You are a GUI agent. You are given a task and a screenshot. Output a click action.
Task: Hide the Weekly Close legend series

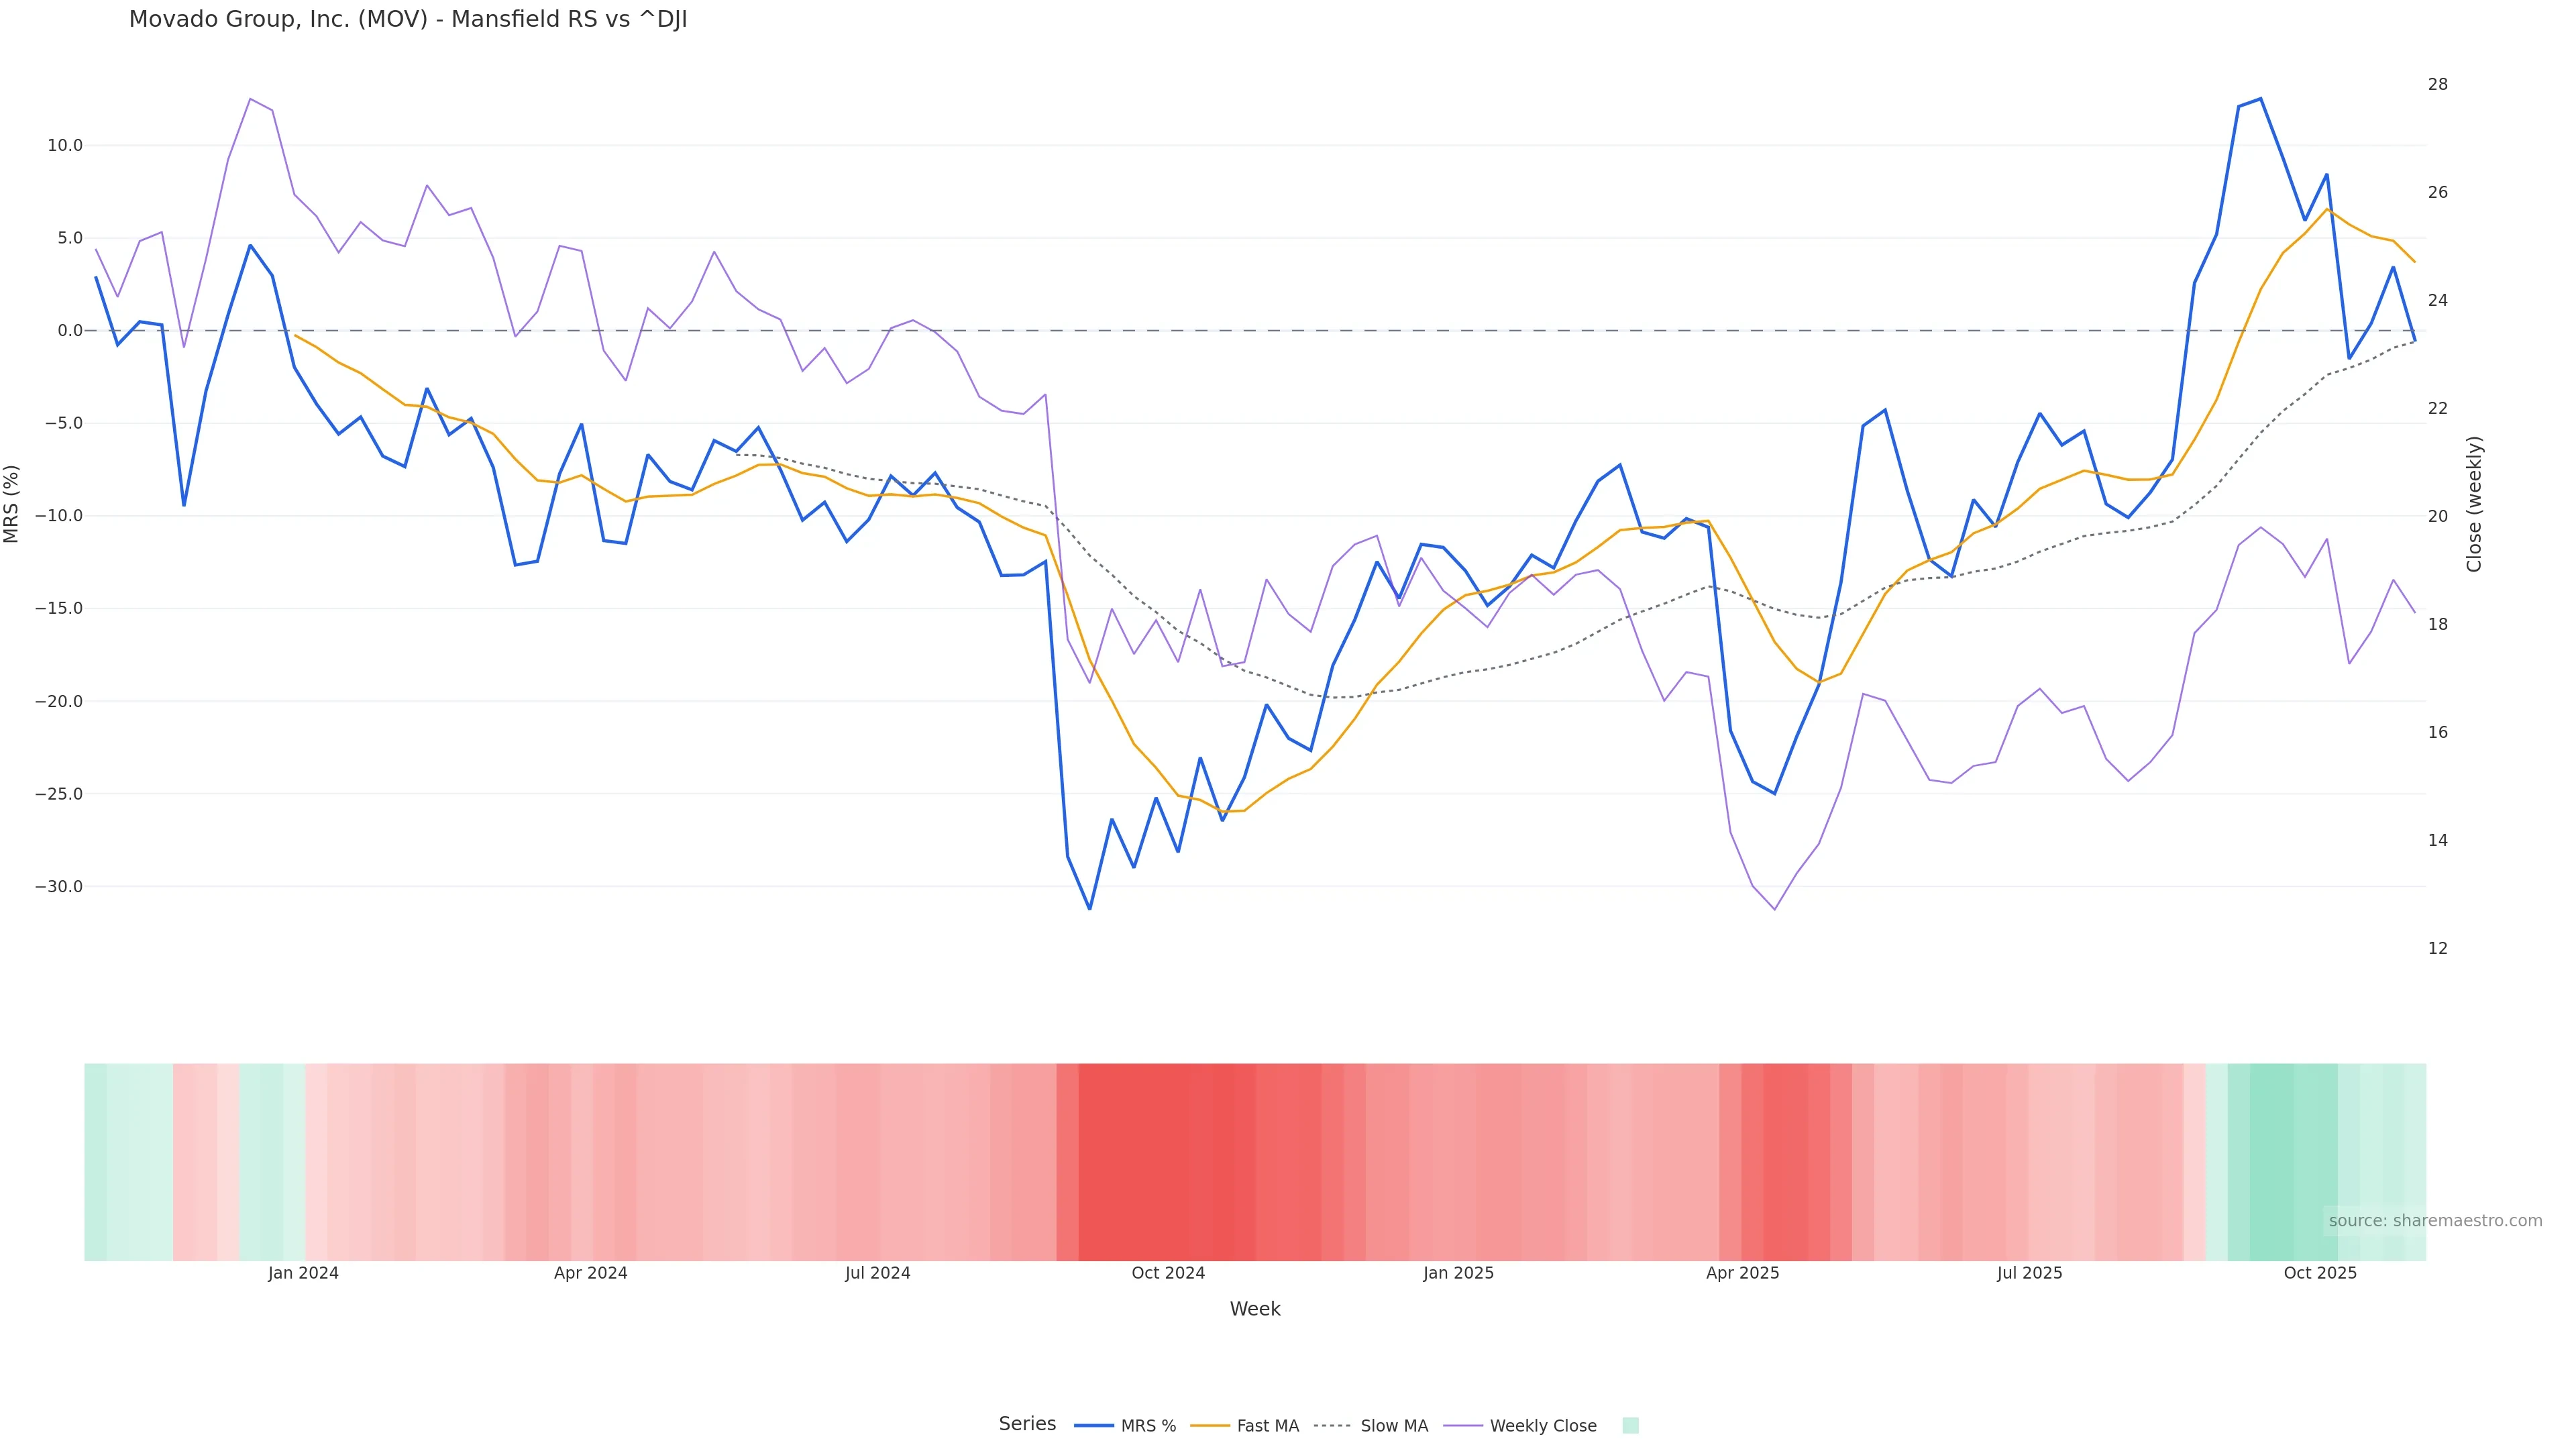[x=1521, y=1426]
